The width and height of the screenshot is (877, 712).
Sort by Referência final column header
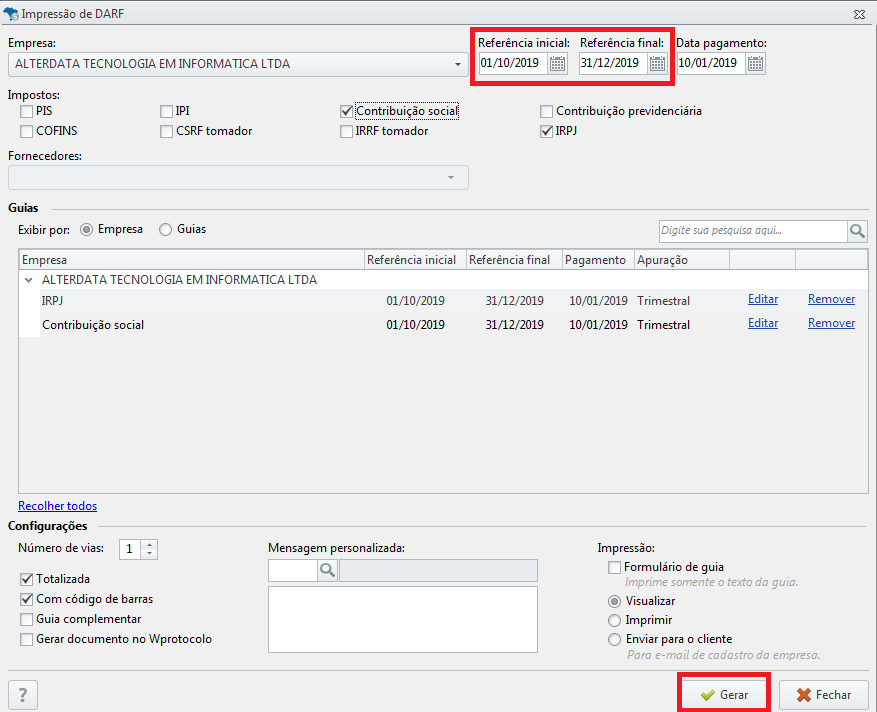coord(515,260)
